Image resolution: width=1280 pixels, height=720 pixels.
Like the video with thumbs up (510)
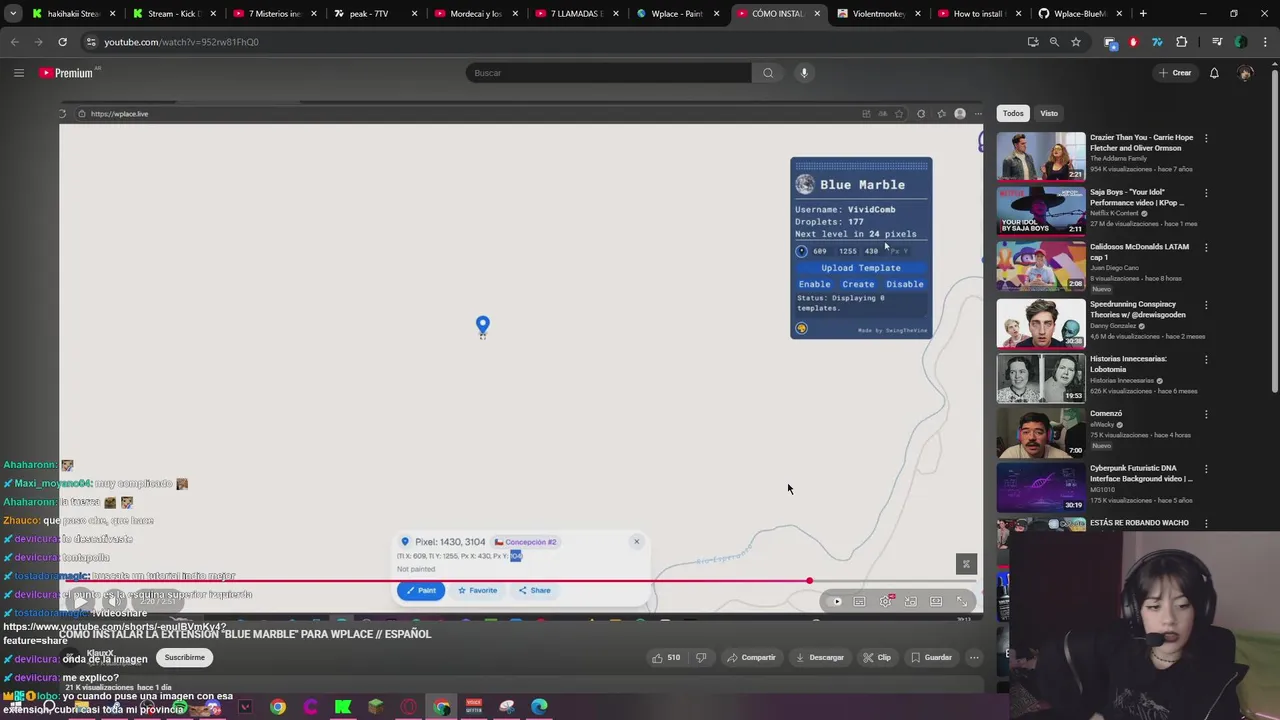click(665, 657)
